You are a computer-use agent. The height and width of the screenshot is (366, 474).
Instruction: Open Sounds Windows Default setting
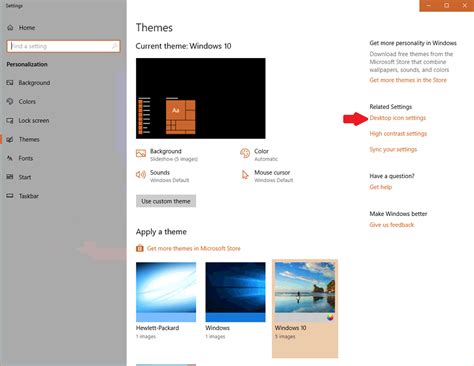163,176
